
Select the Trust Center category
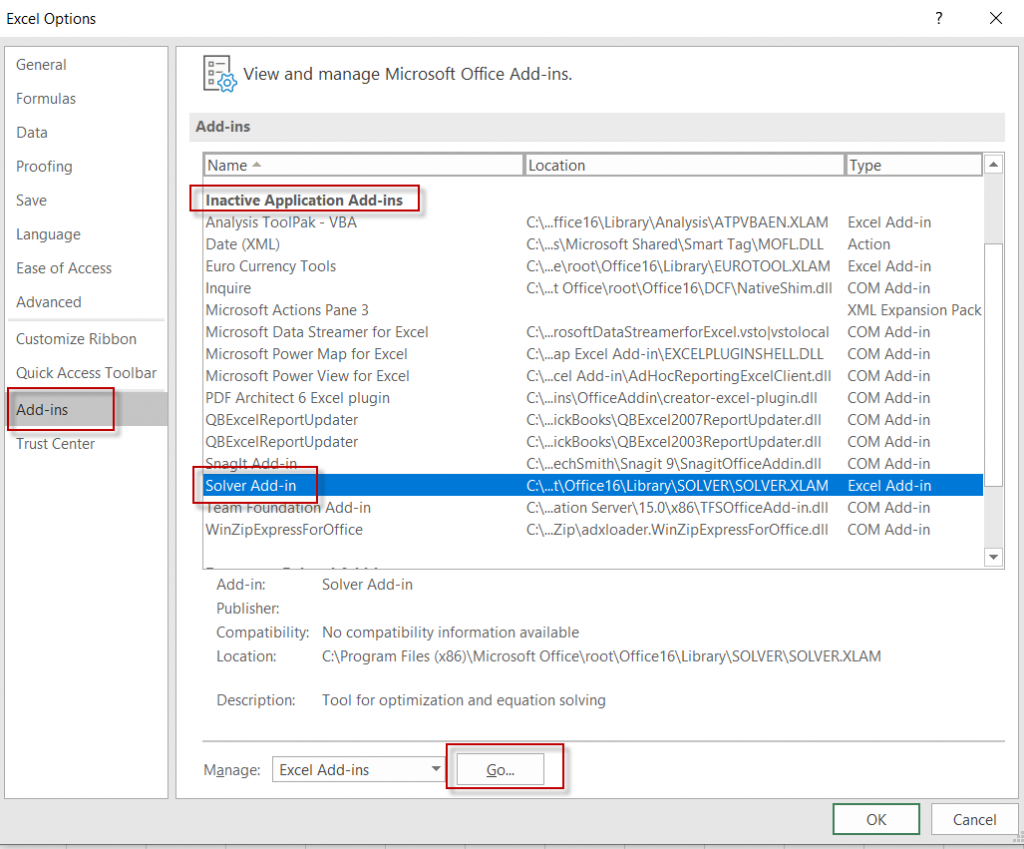point(56,444)
